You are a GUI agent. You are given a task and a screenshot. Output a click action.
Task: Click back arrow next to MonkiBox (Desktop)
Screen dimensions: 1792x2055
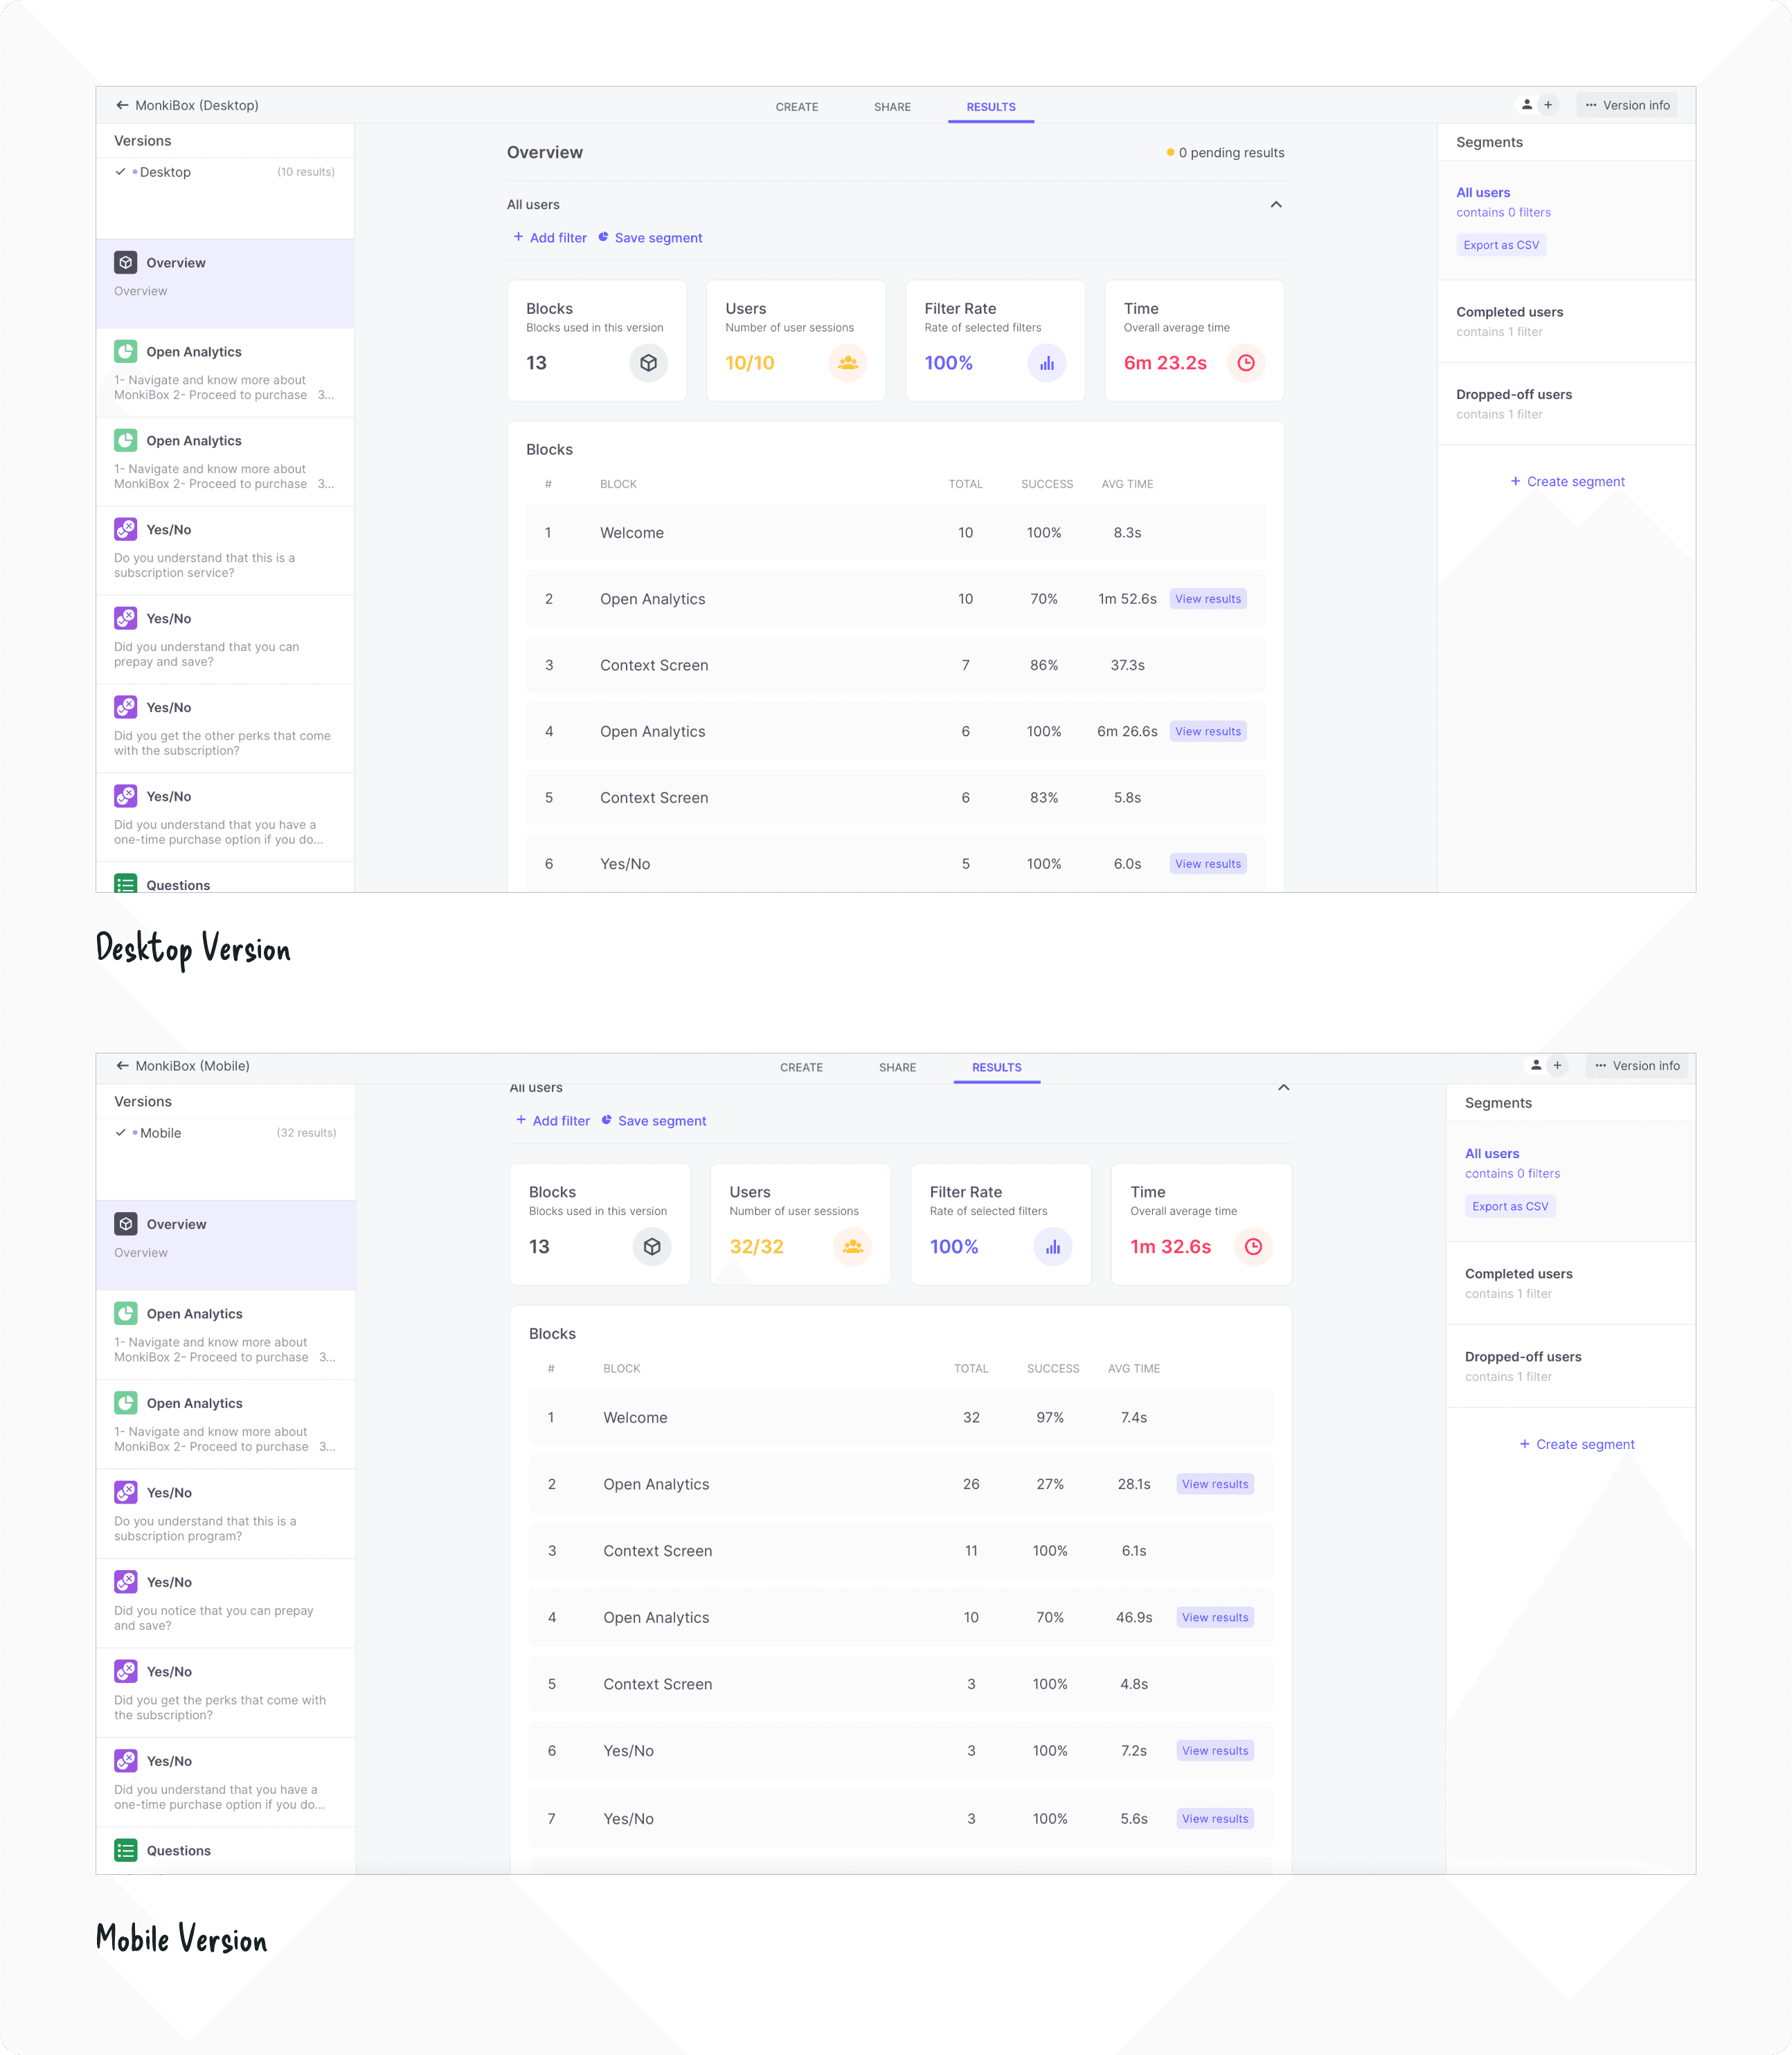click(x=121, y=105)
